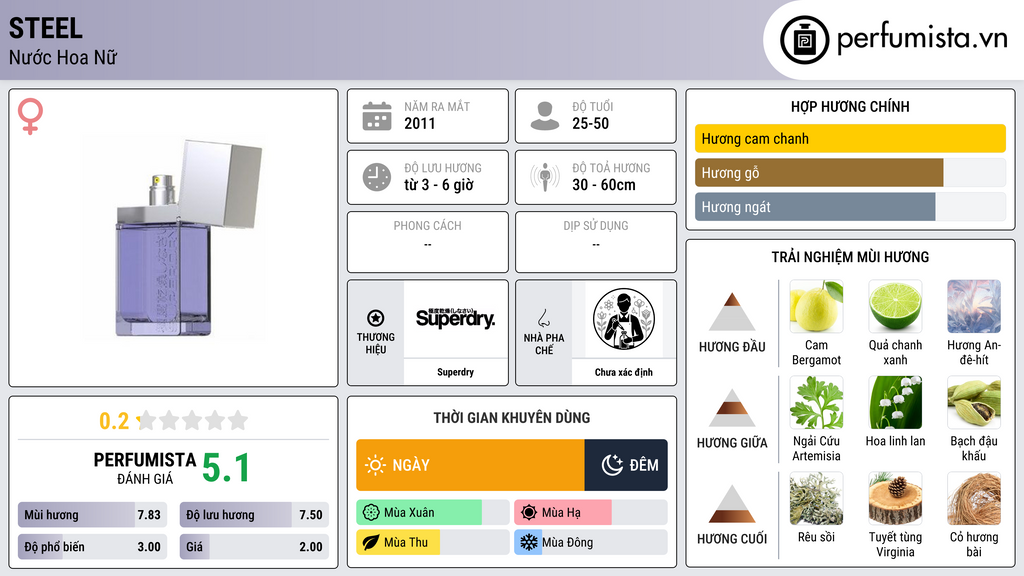The width and height of the screenshot is (1024, 576).
Task: Click the Superdry brand logo
Action: coord(455,318)
